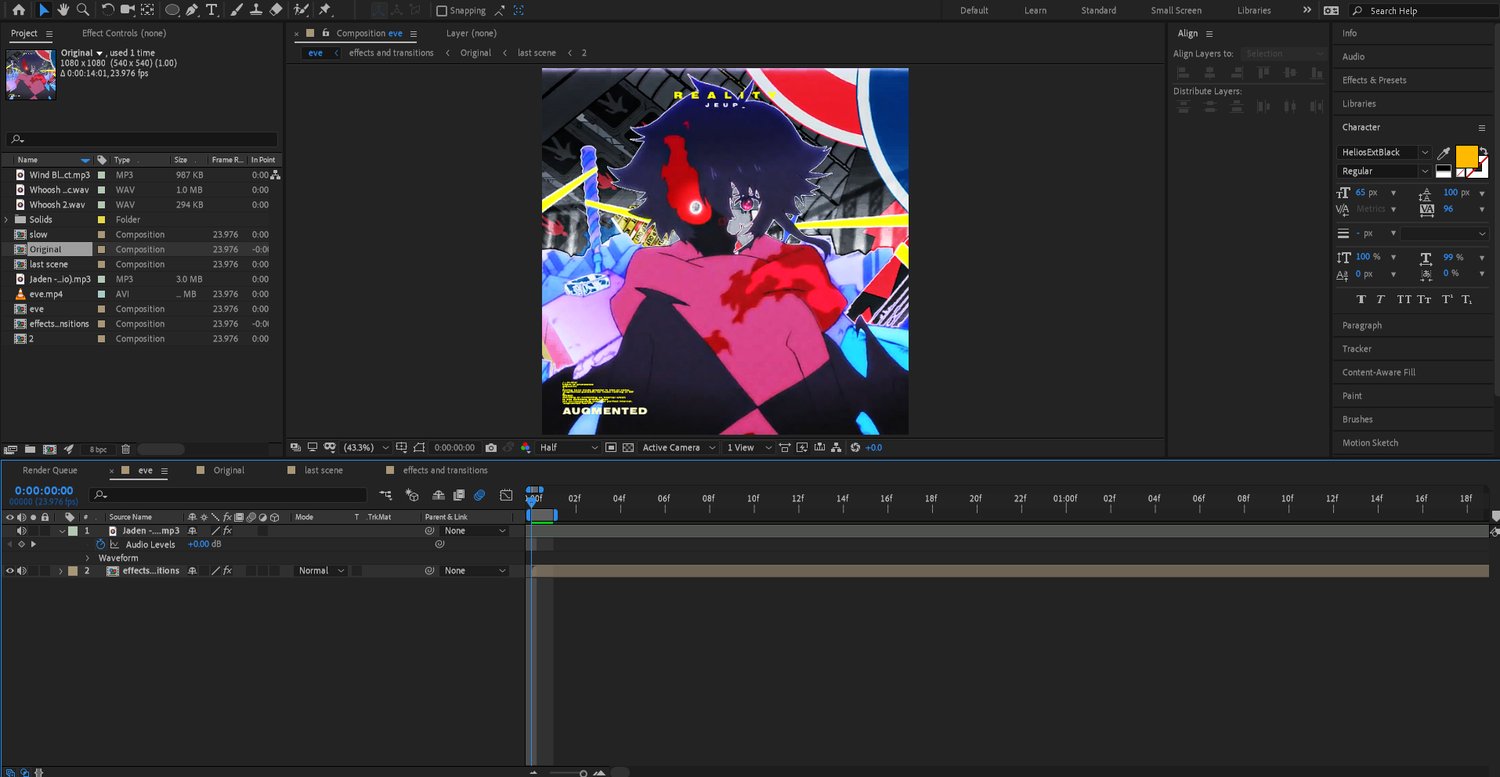The height and width of the screenshot is (777, 1500).
Task: Take a snapshot with the camera icon
Action: coord(491,448)
